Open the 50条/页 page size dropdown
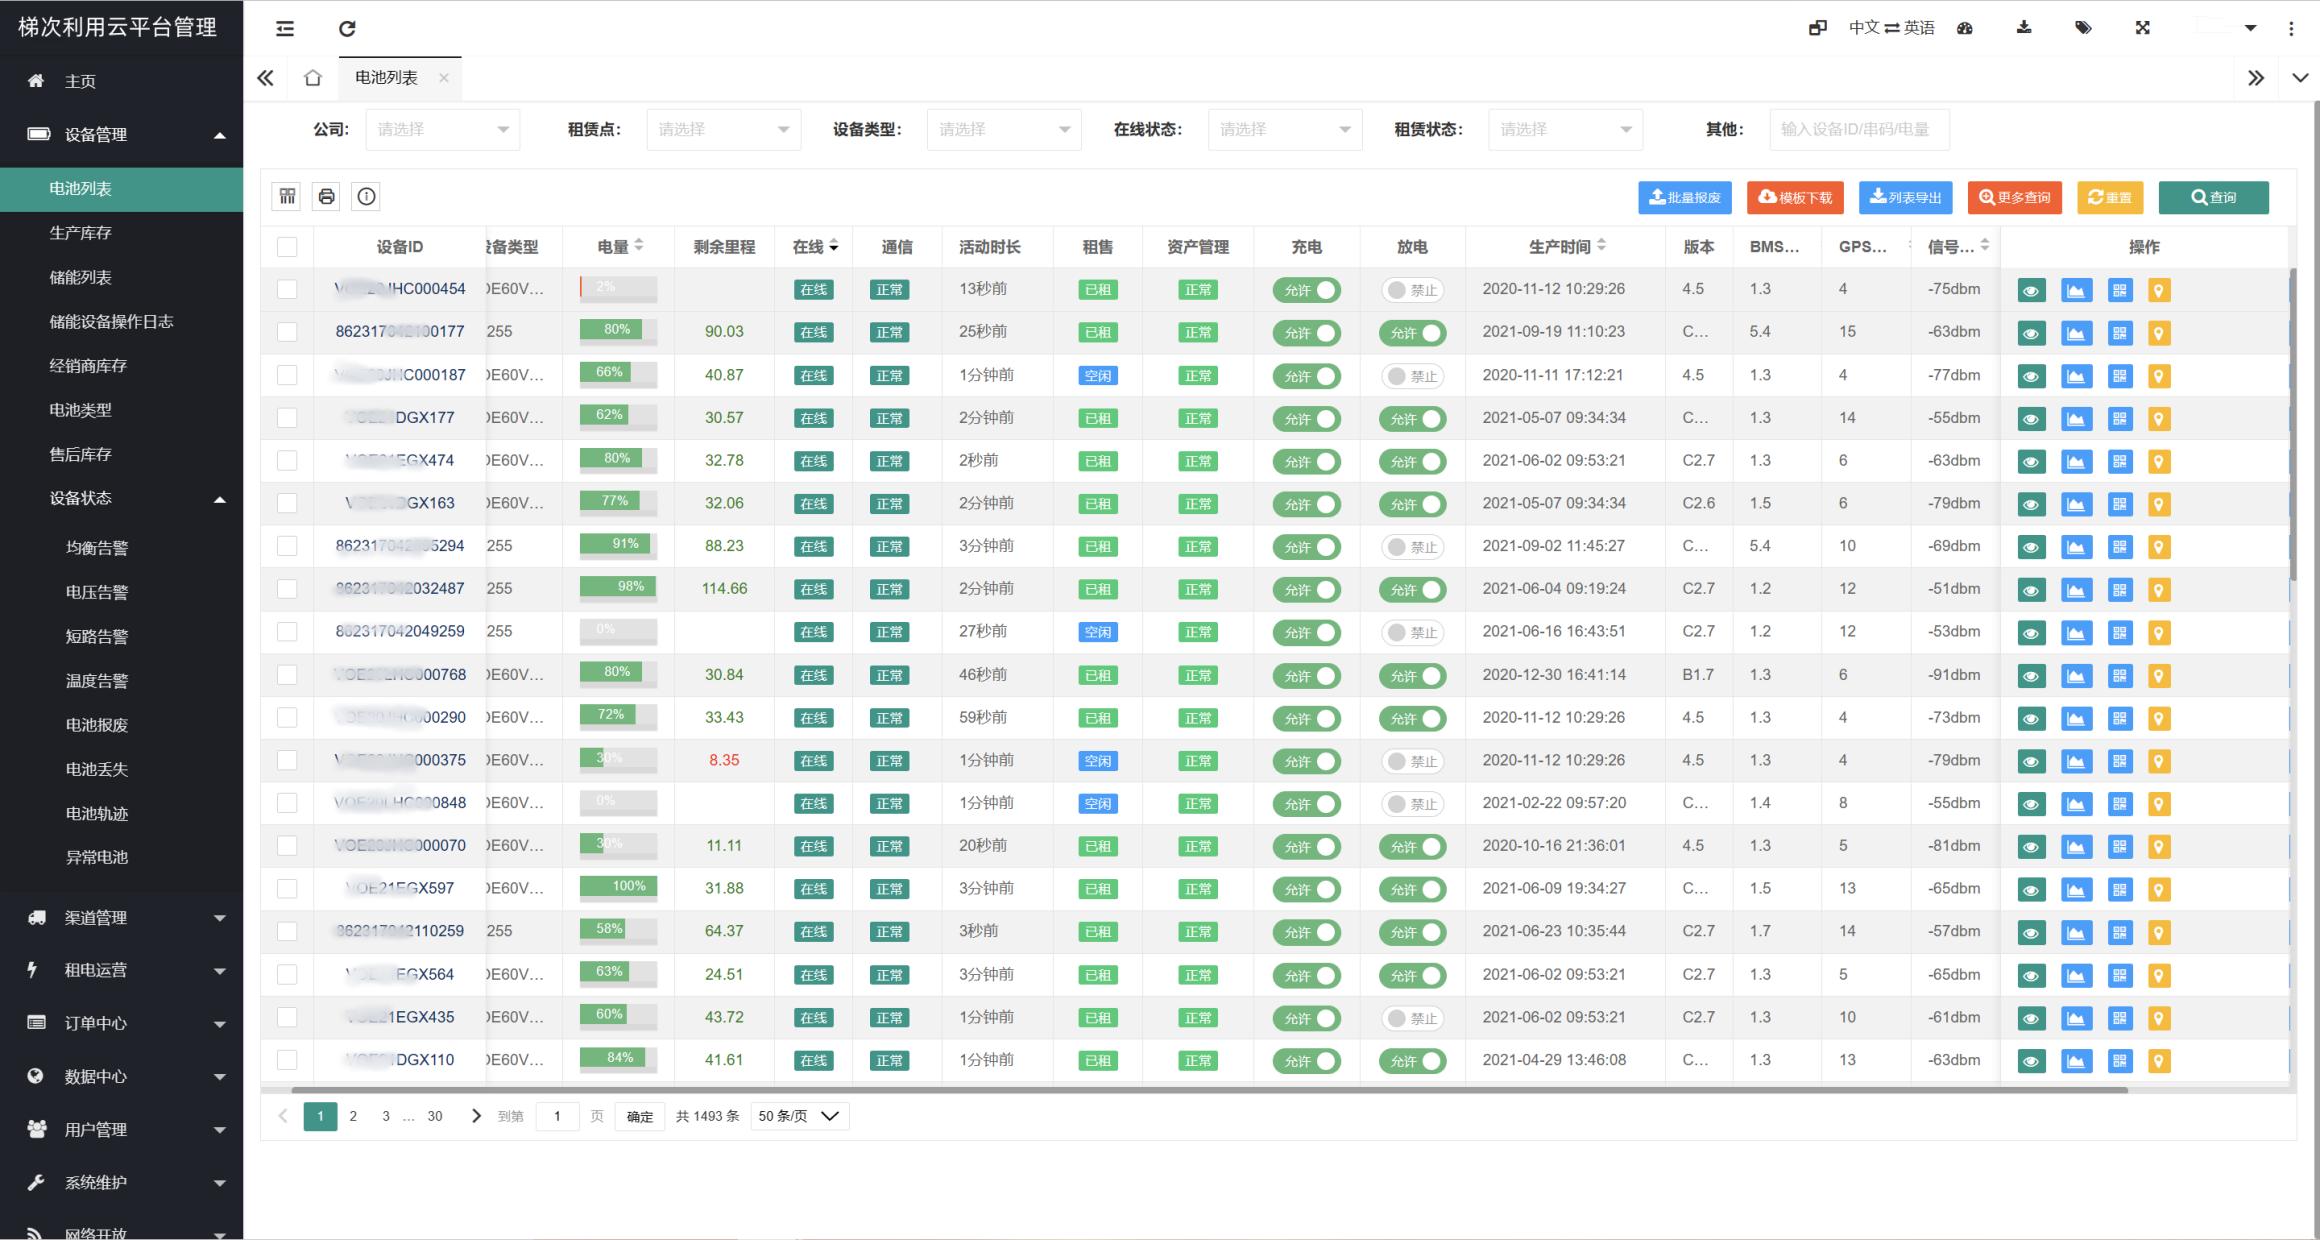 799,1116
